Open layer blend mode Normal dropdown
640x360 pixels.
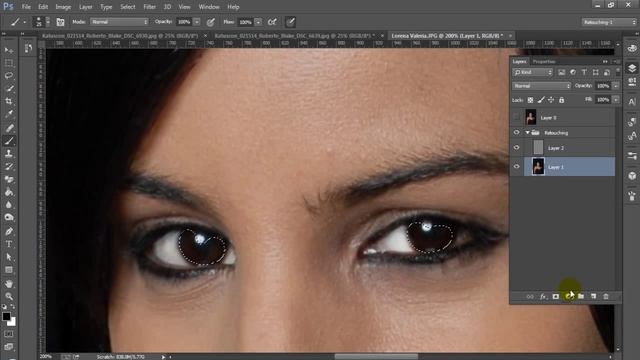click(542, 86)
